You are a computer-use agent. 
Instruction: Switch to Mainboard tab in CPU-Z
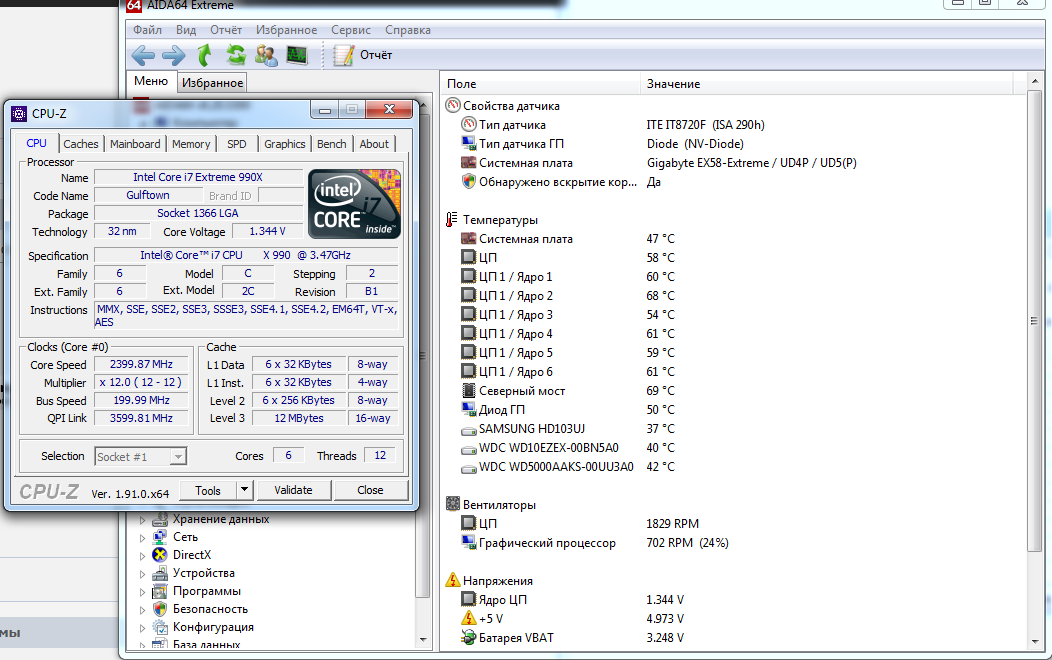click(x=135, y=144)
